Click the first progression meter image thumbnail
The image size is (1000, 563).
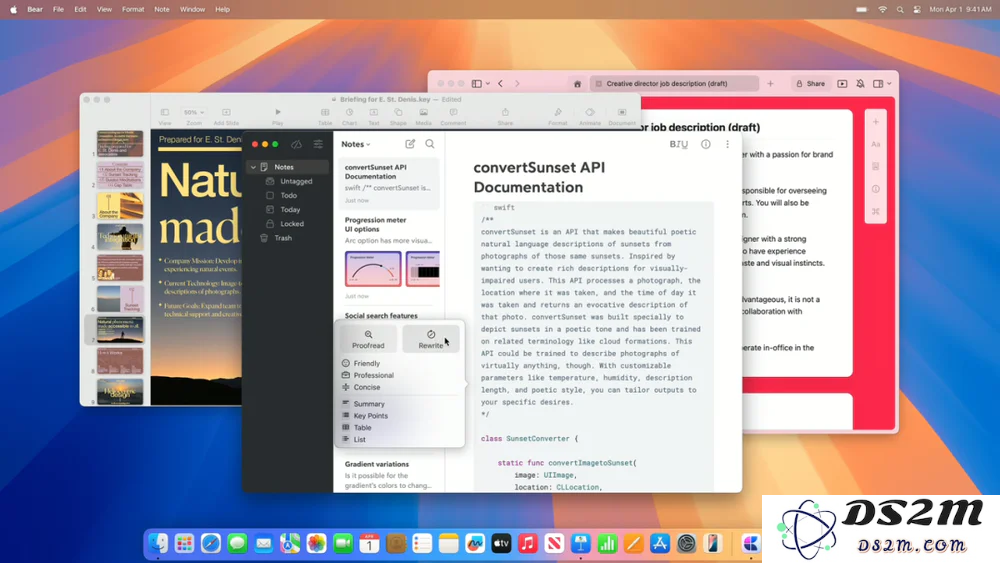coord(373,268)
